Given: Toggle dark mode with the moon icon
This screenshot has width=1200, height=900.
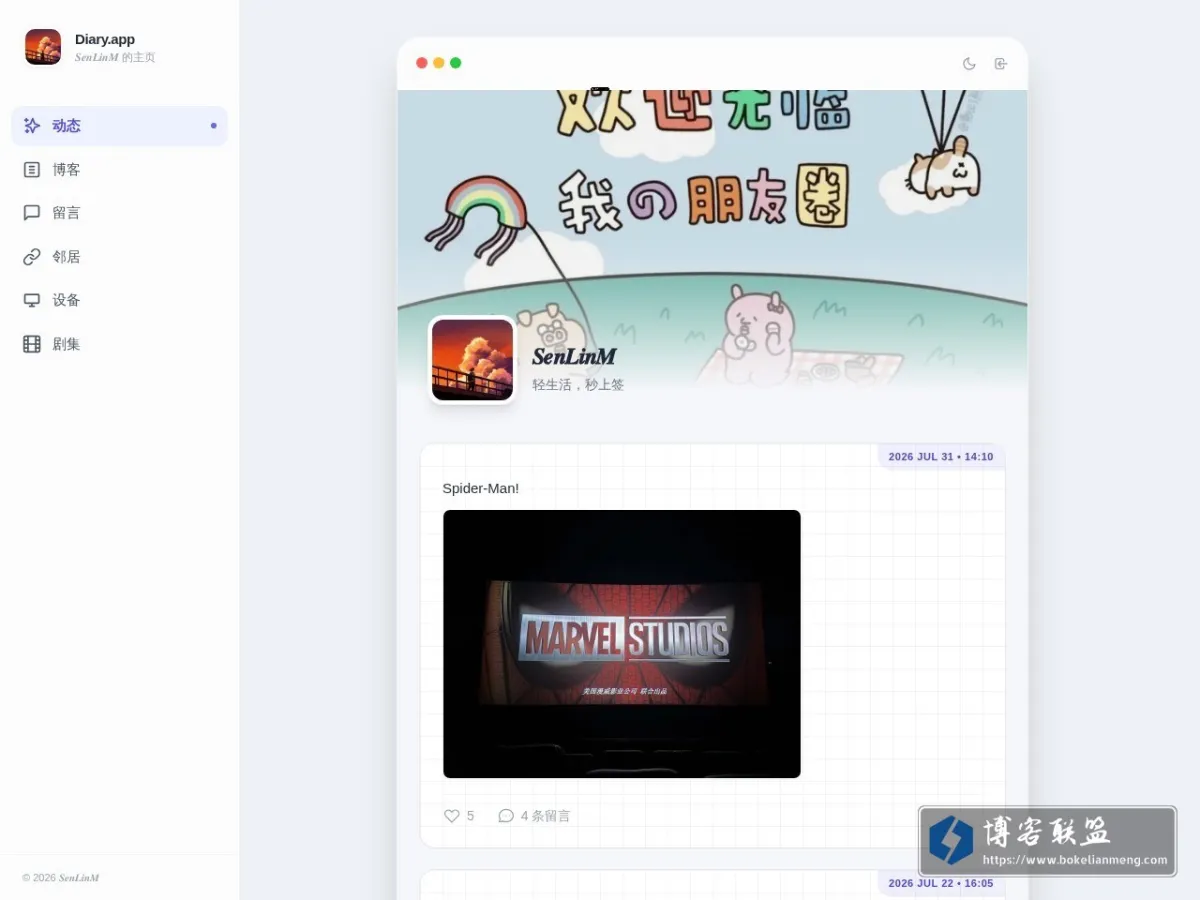Looking at the screenshot, I should click(969, 63).
